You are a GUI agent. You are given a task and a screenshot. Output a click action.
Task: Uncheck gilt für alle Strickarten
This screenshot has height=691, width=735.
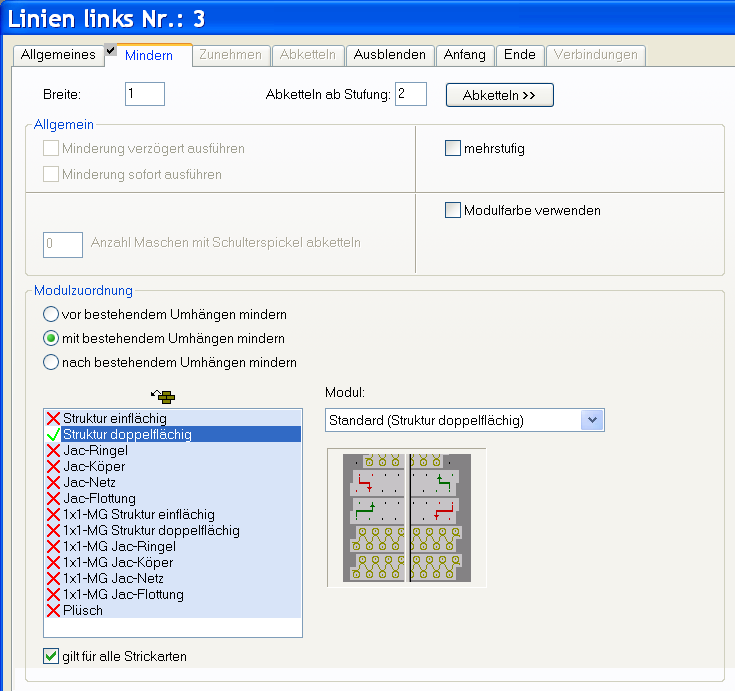coord(51,656)
